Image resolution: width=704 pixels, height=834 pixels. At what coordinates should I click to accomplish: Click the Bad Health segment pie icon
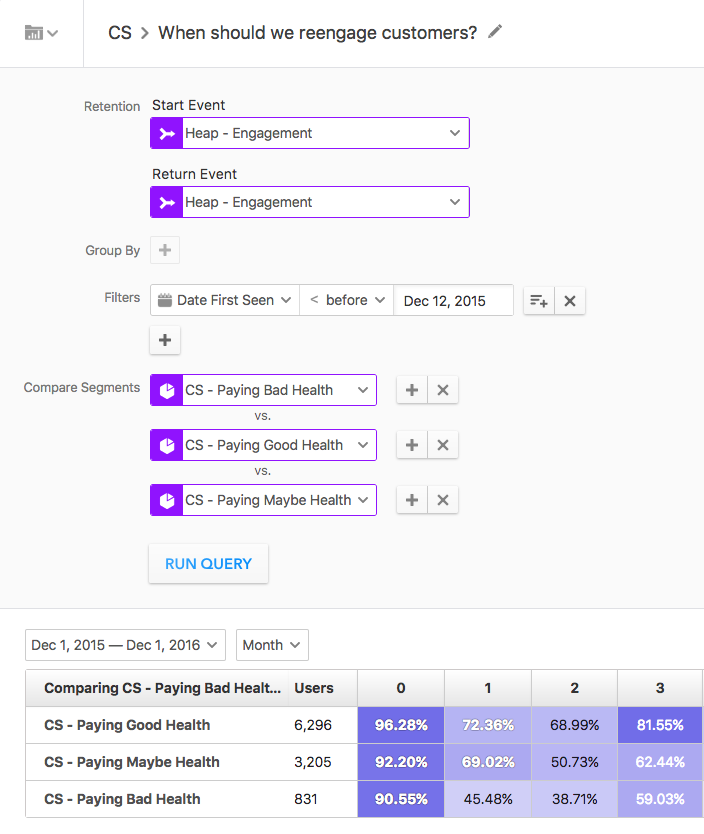pos(167,390)
